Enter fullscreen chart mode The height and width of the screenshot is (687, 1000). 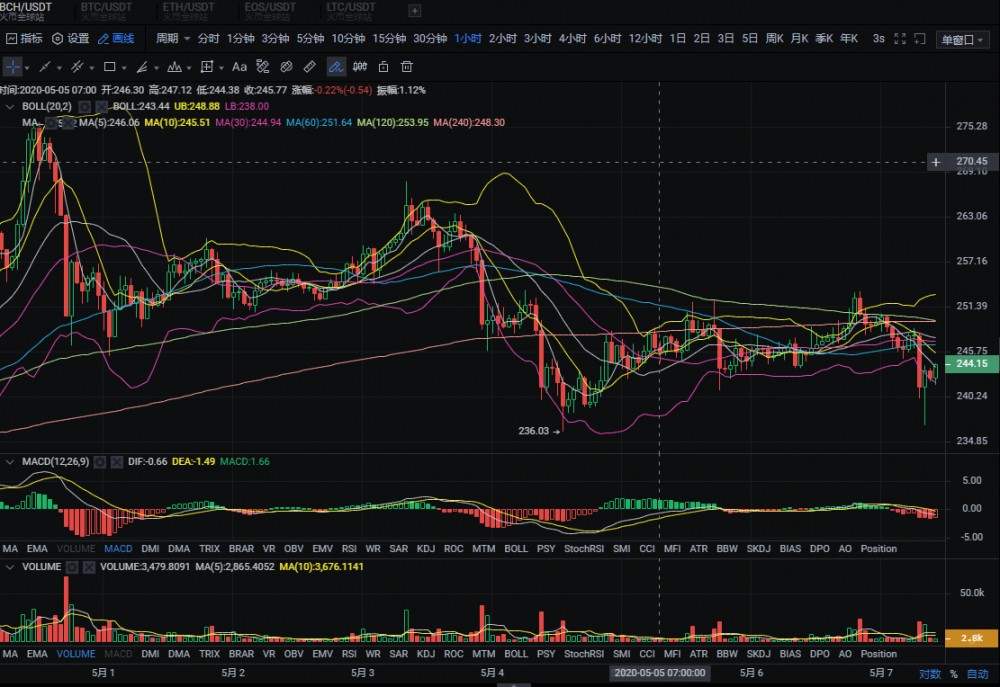(x=899, y=39)
